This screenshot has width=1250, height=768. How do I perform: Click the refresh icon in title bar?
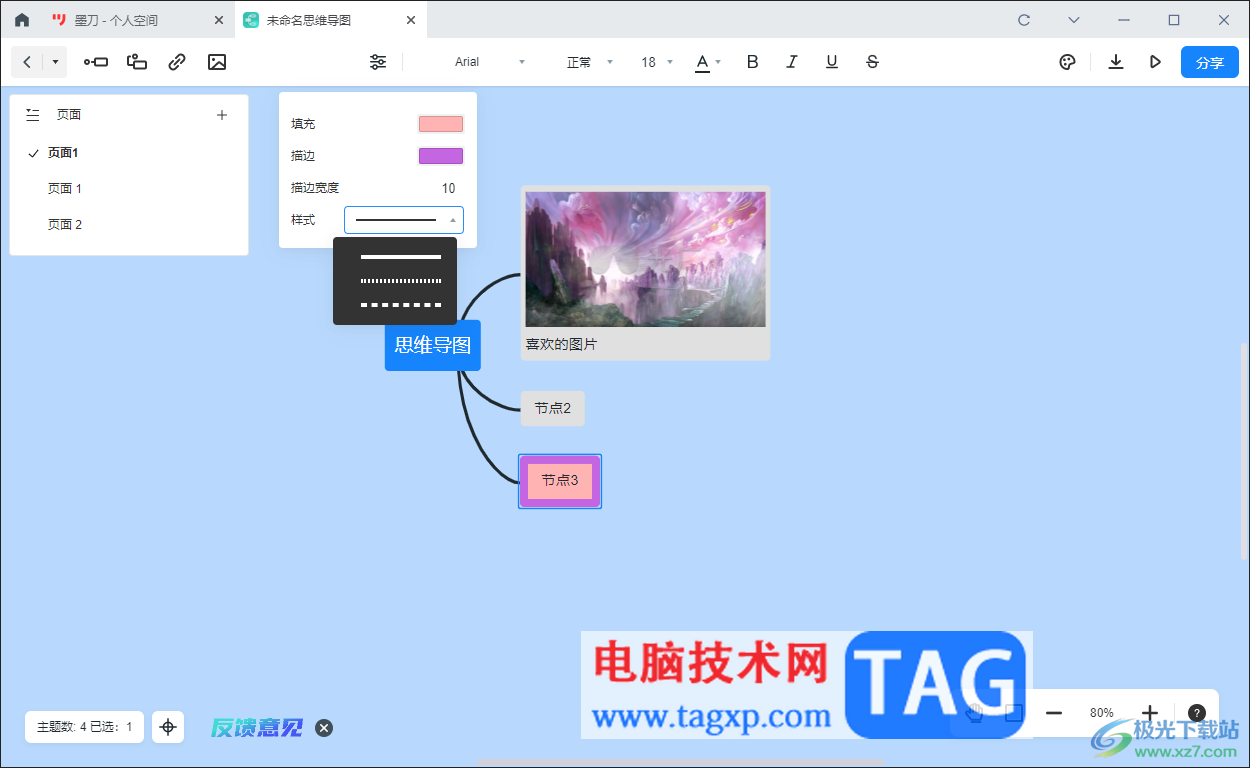(x=1024, y=20)
